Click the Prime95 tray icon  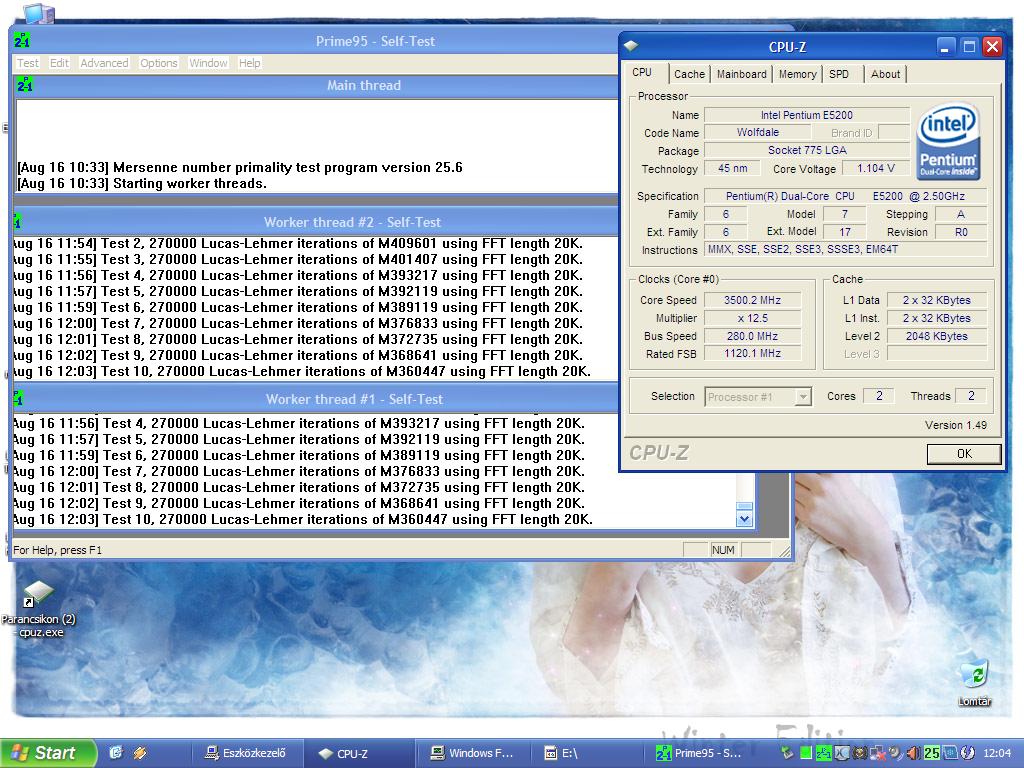(x=824, y=753)
